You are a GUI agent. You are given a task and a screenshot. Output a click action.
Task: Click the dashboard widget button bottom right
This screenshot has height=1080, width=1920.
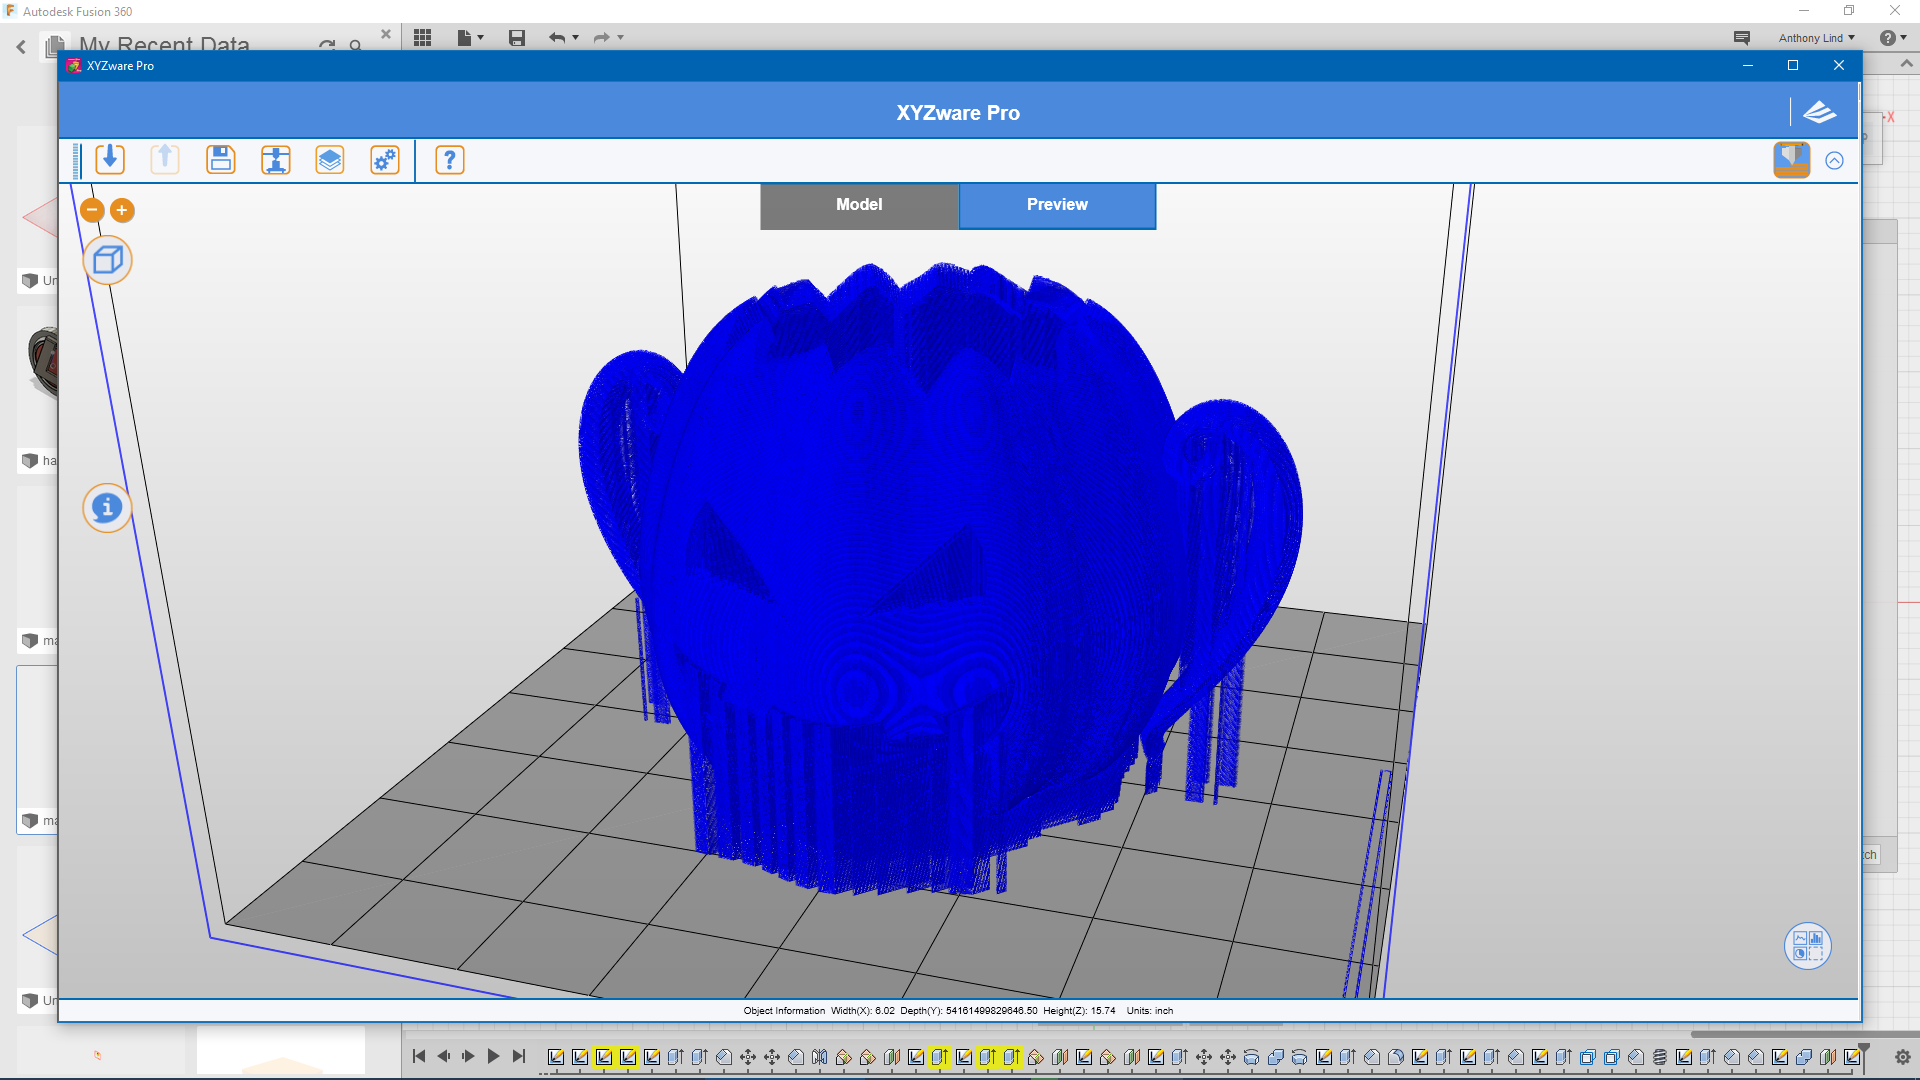click(1807, 945)
